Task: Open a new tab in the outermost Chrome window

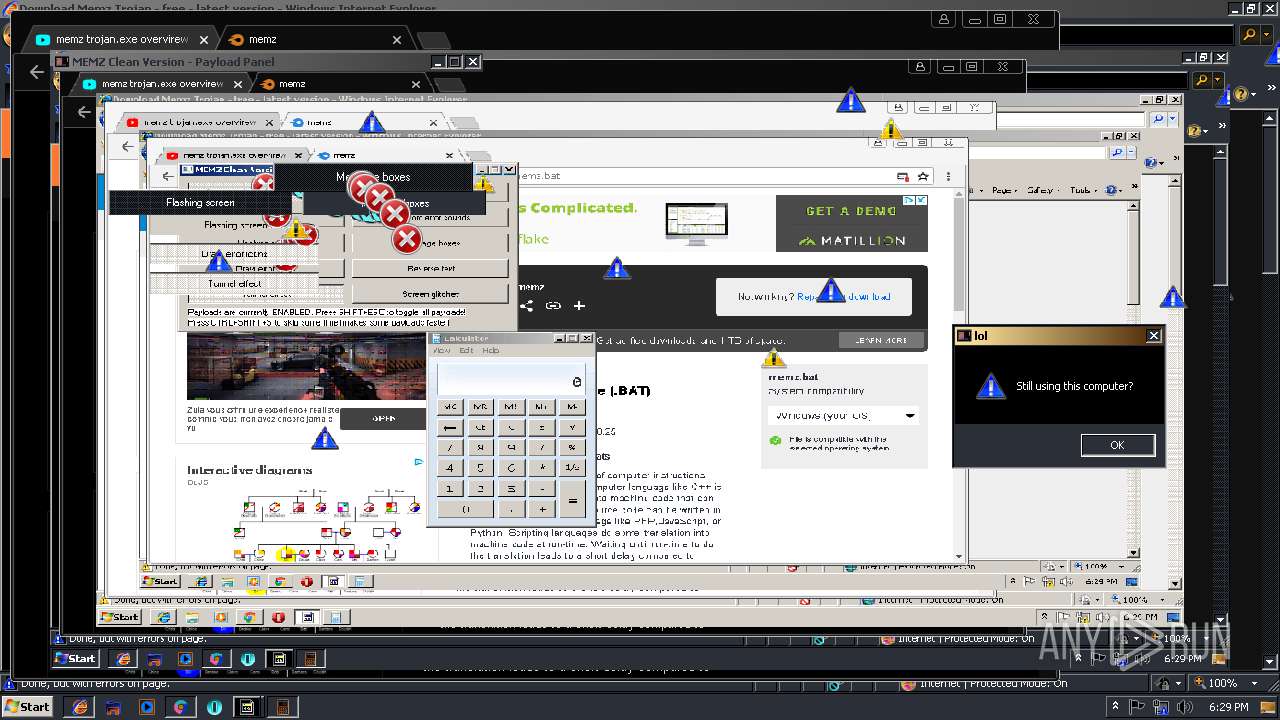Action: (x=433, y=40)
